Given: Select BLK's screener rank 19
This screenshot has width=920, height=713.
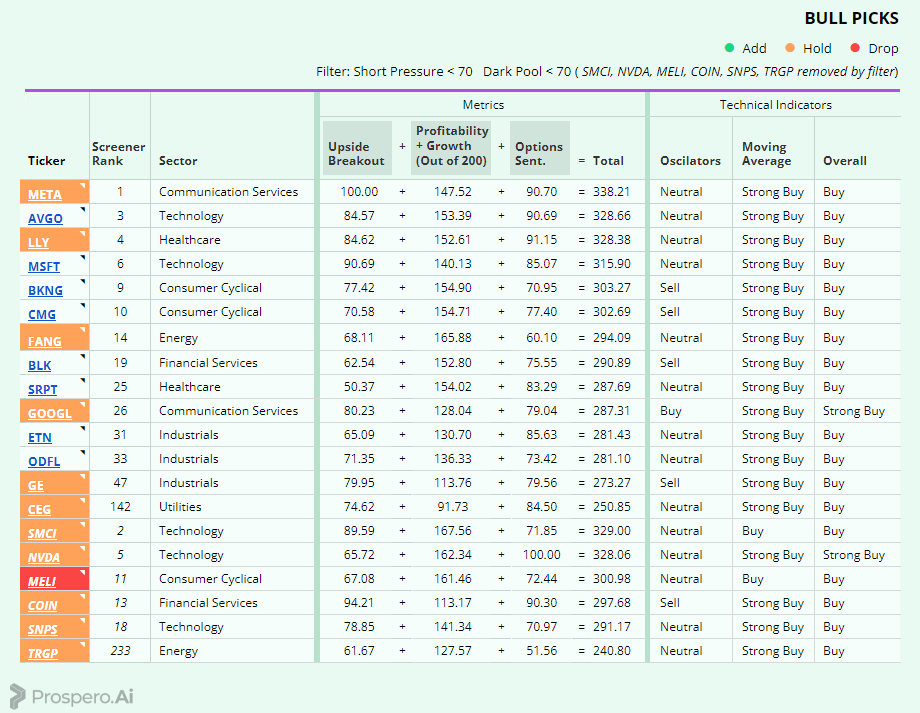Looking at the screenshot, I should click(120, 363).
